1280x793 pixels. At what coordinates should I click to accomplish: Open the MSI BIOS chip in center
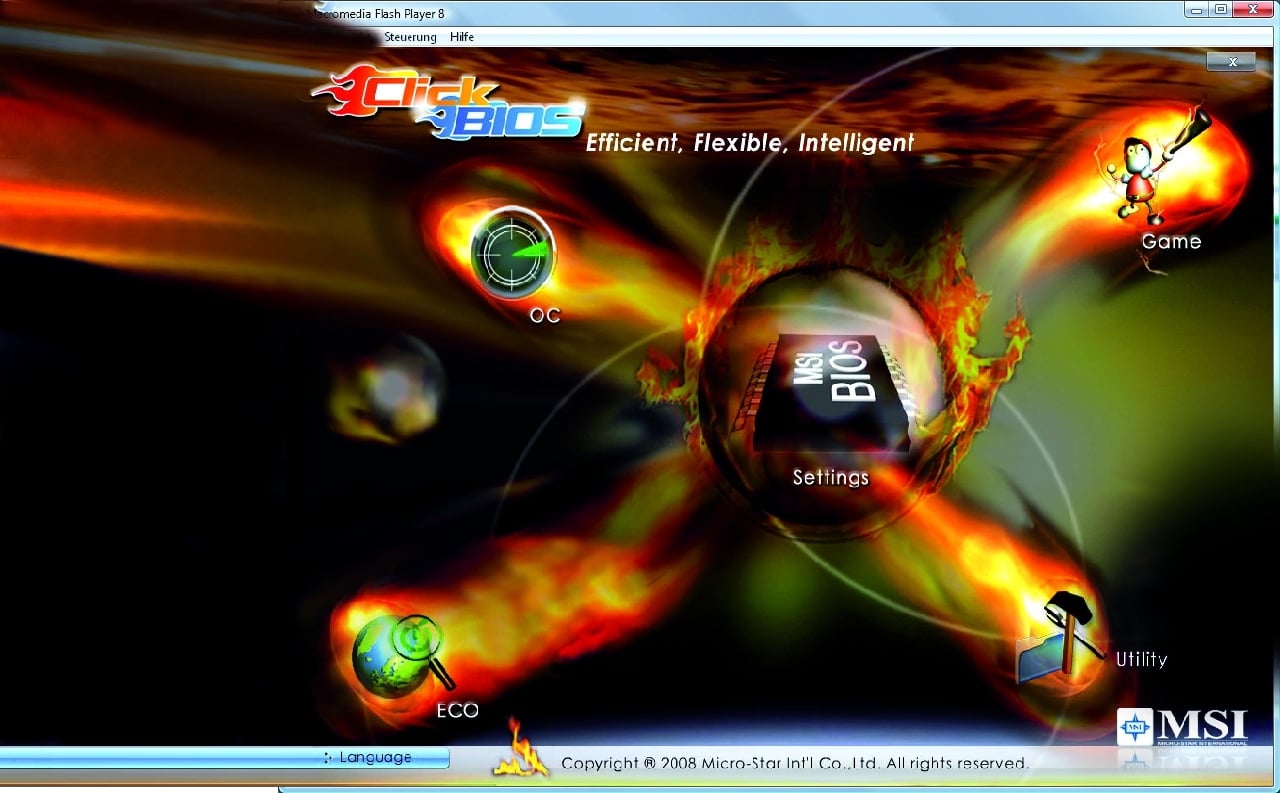830,388
